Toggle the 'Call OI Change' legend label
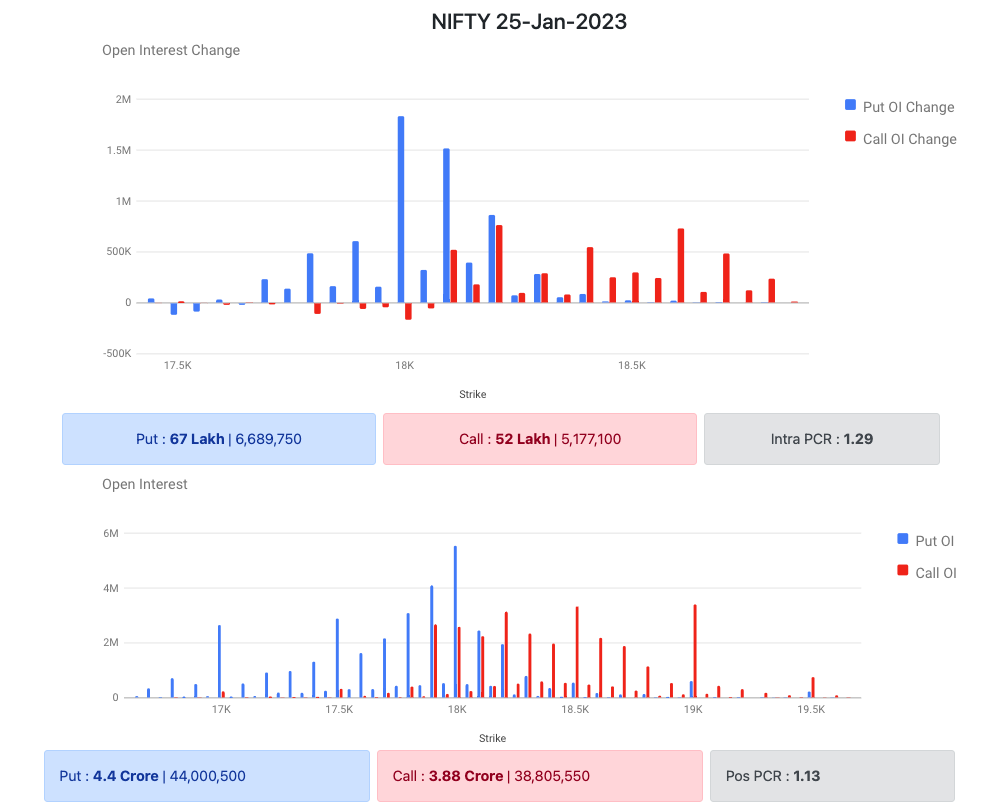Viewport: 1004px width, 812px height. click(909, 139)
